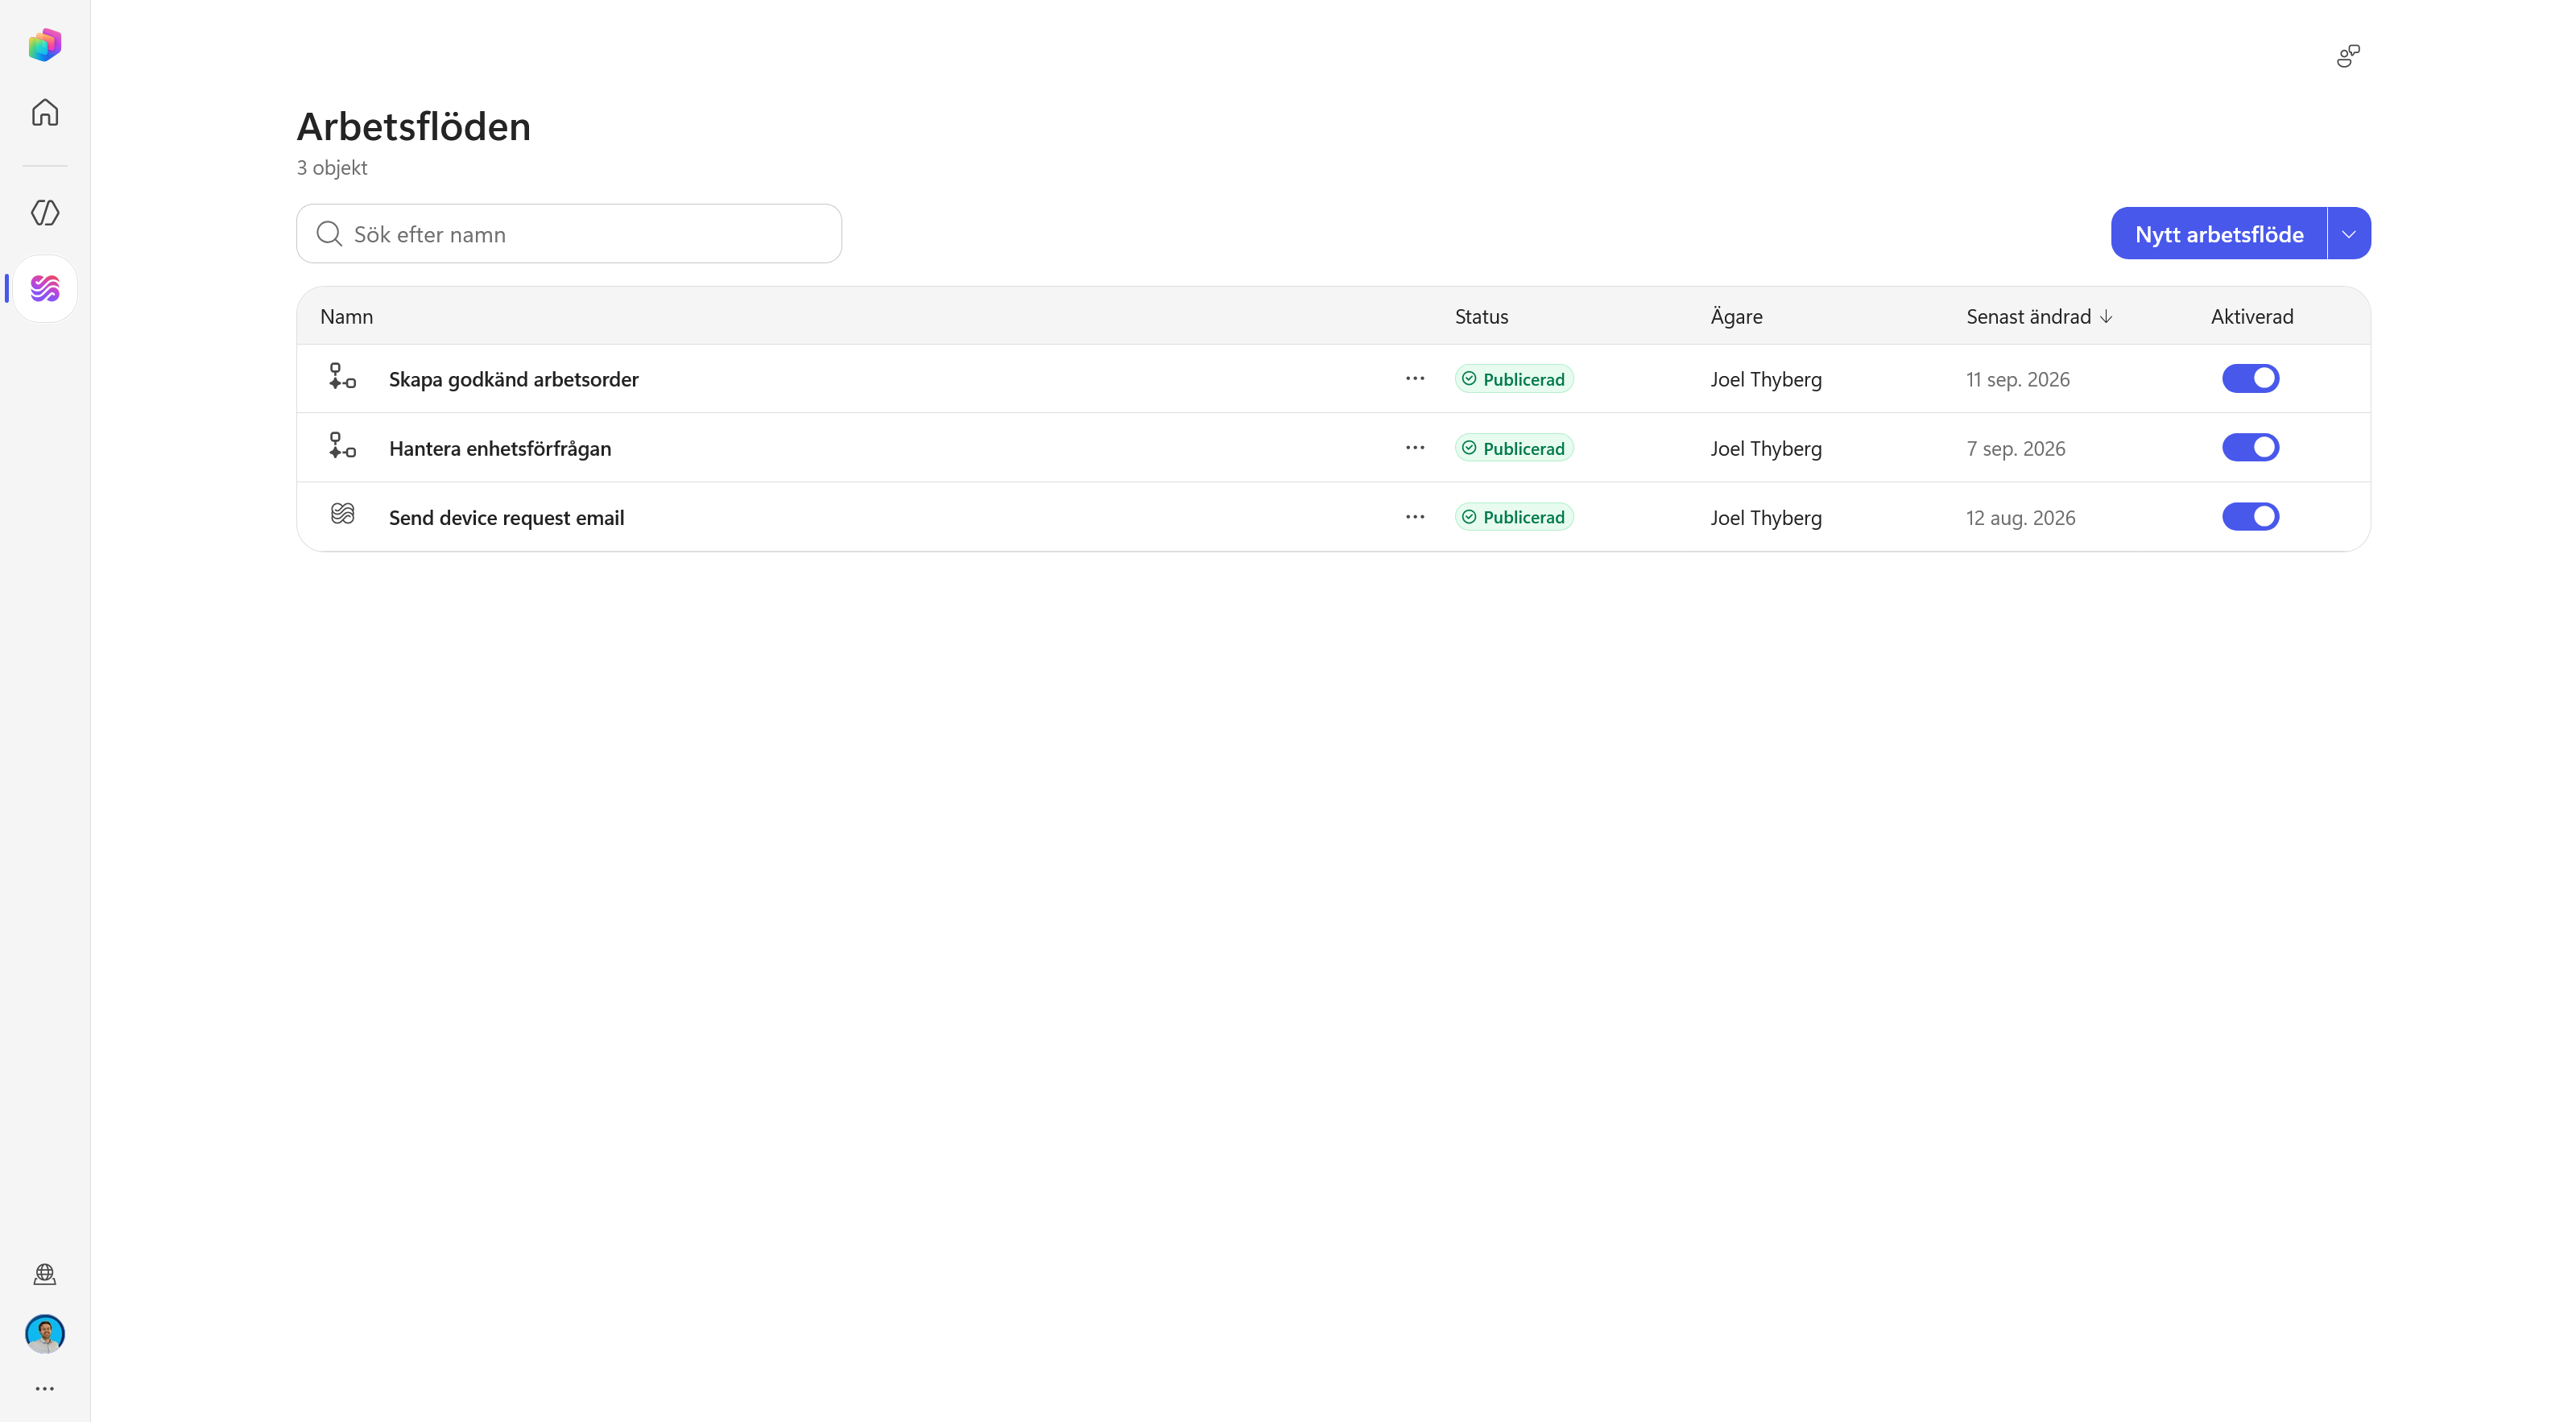Open the code brackets icon in the sidebar
2576x1422 pixels.
[45, 212]
